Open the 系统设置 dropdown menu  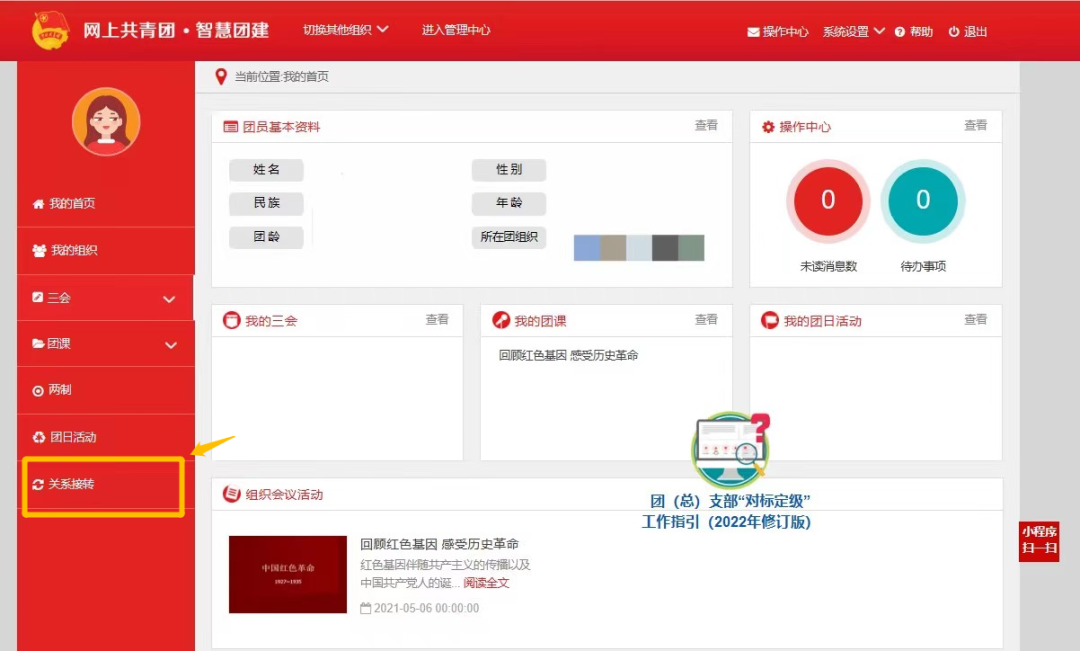853,31
